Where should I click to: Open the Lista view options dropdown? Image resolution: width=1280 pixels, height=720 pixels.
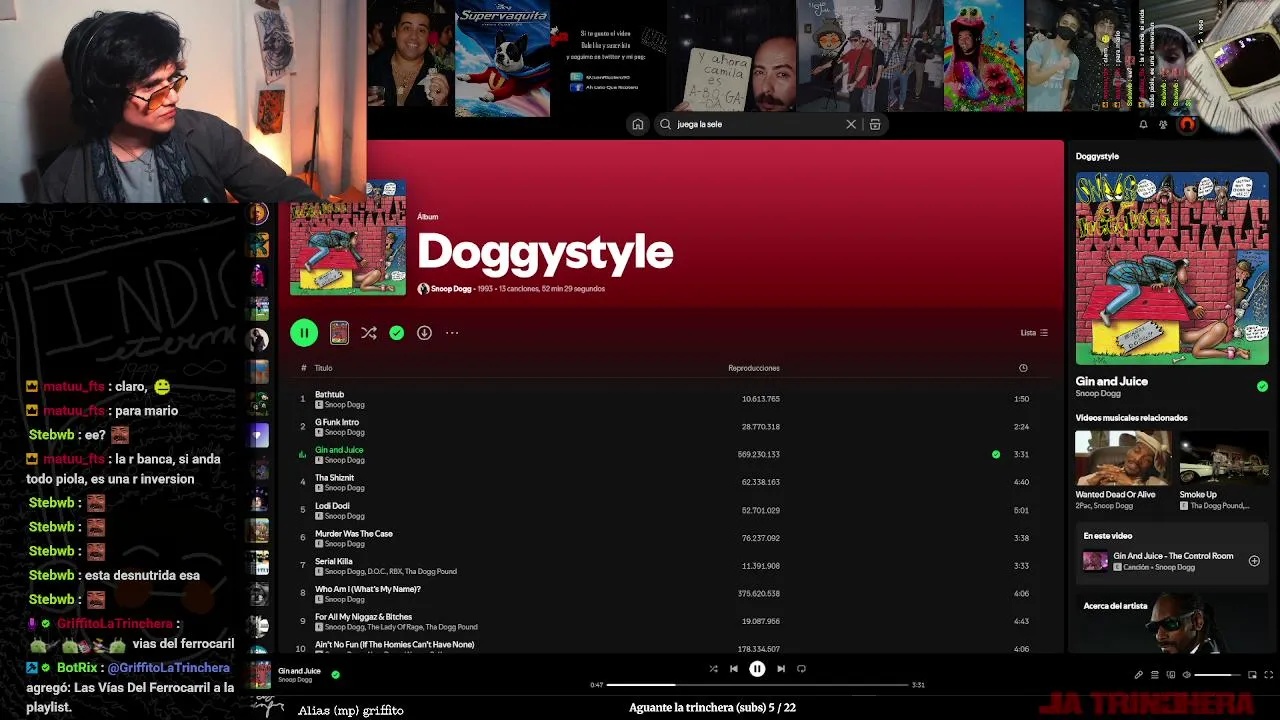pyautogui.click(x=1034, y=333)
